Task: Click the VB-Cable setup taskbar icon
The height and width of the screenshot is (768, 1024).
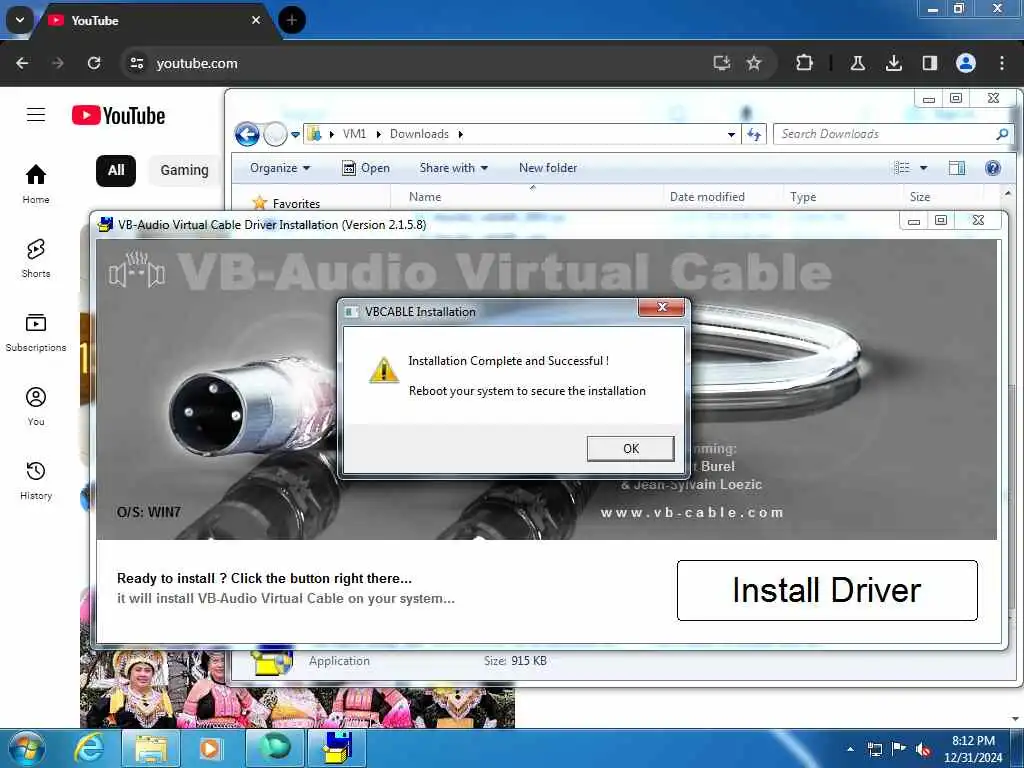Action: coord(338,748)
